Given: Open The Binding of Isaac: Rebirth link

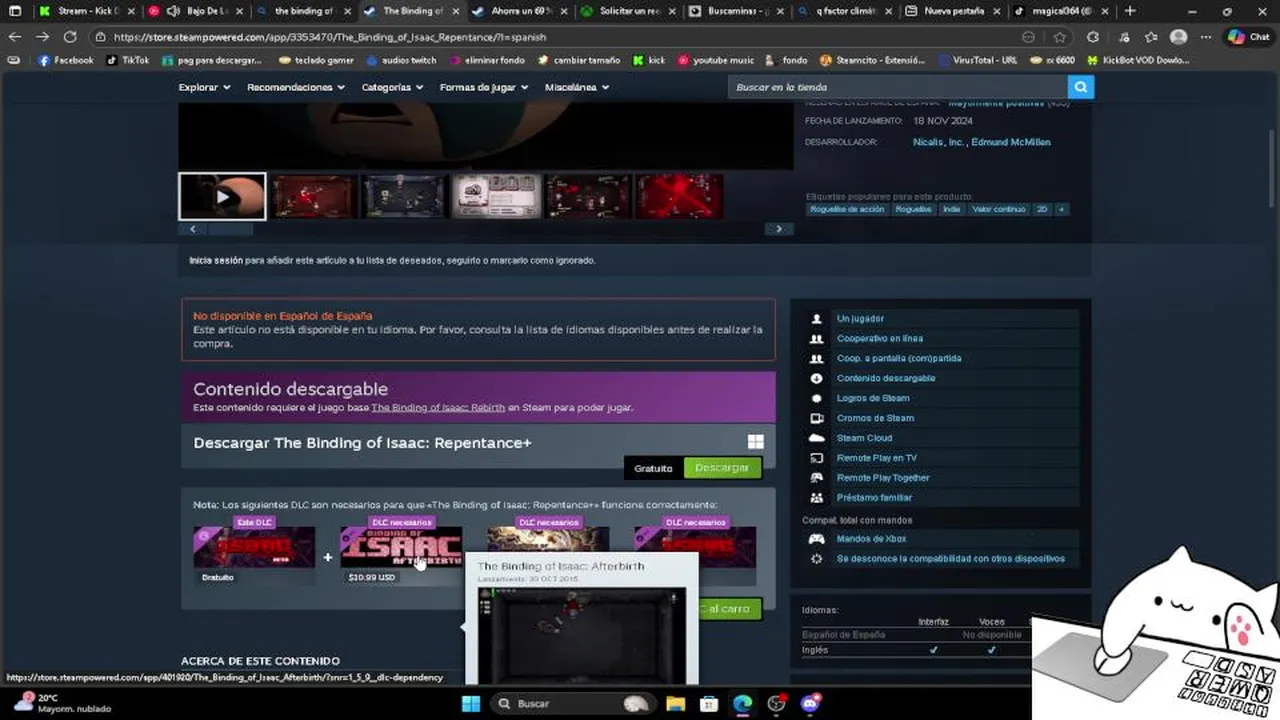Looking at the screenshot, I should [x=438, y=408].
